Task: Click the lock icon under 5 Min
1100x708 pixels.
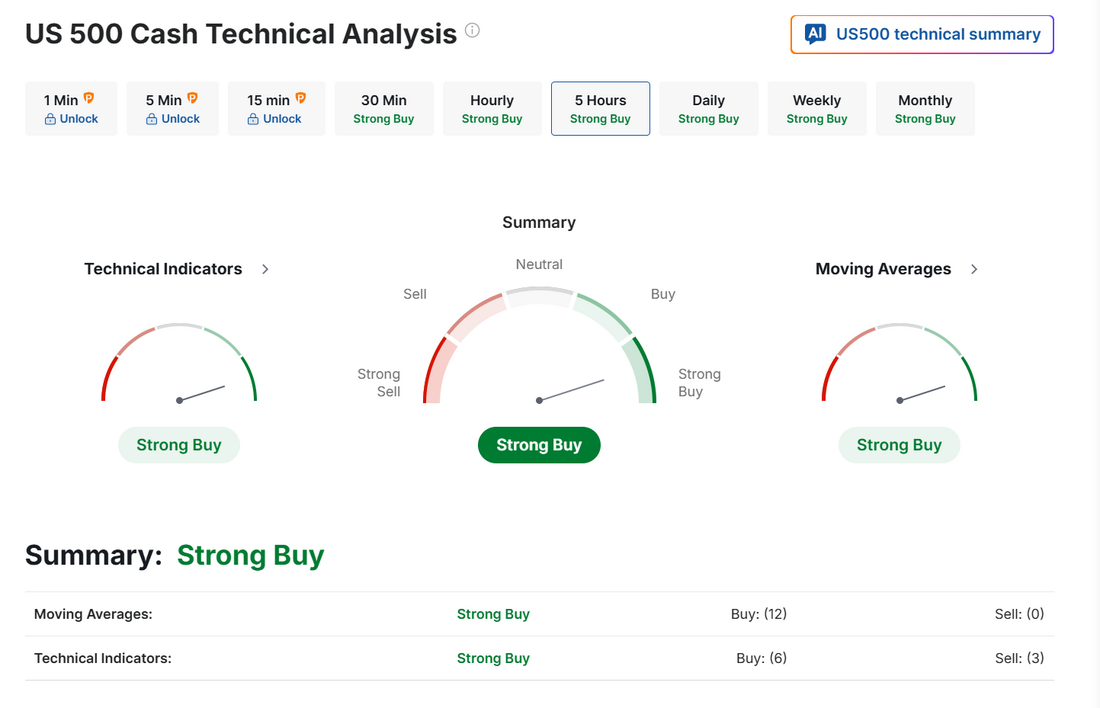Action: pos(152,119)
